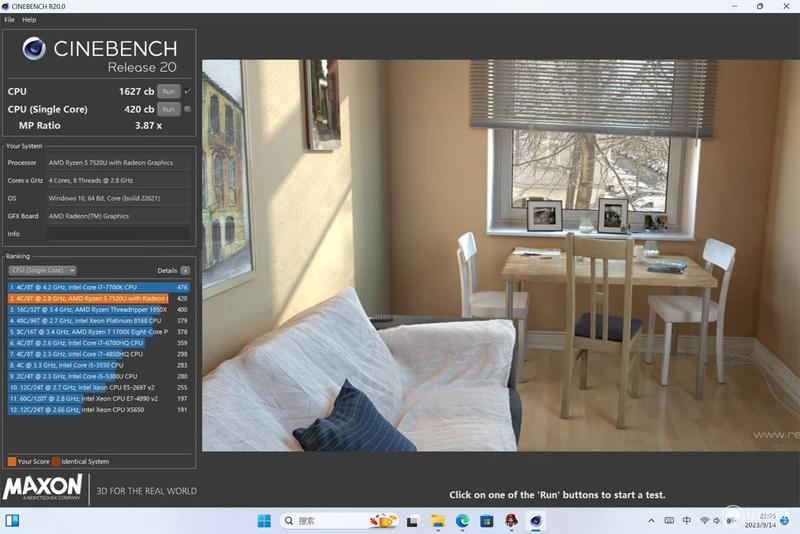
Task: Click the OS Windows 10 value field
Action: pos(118,198)
